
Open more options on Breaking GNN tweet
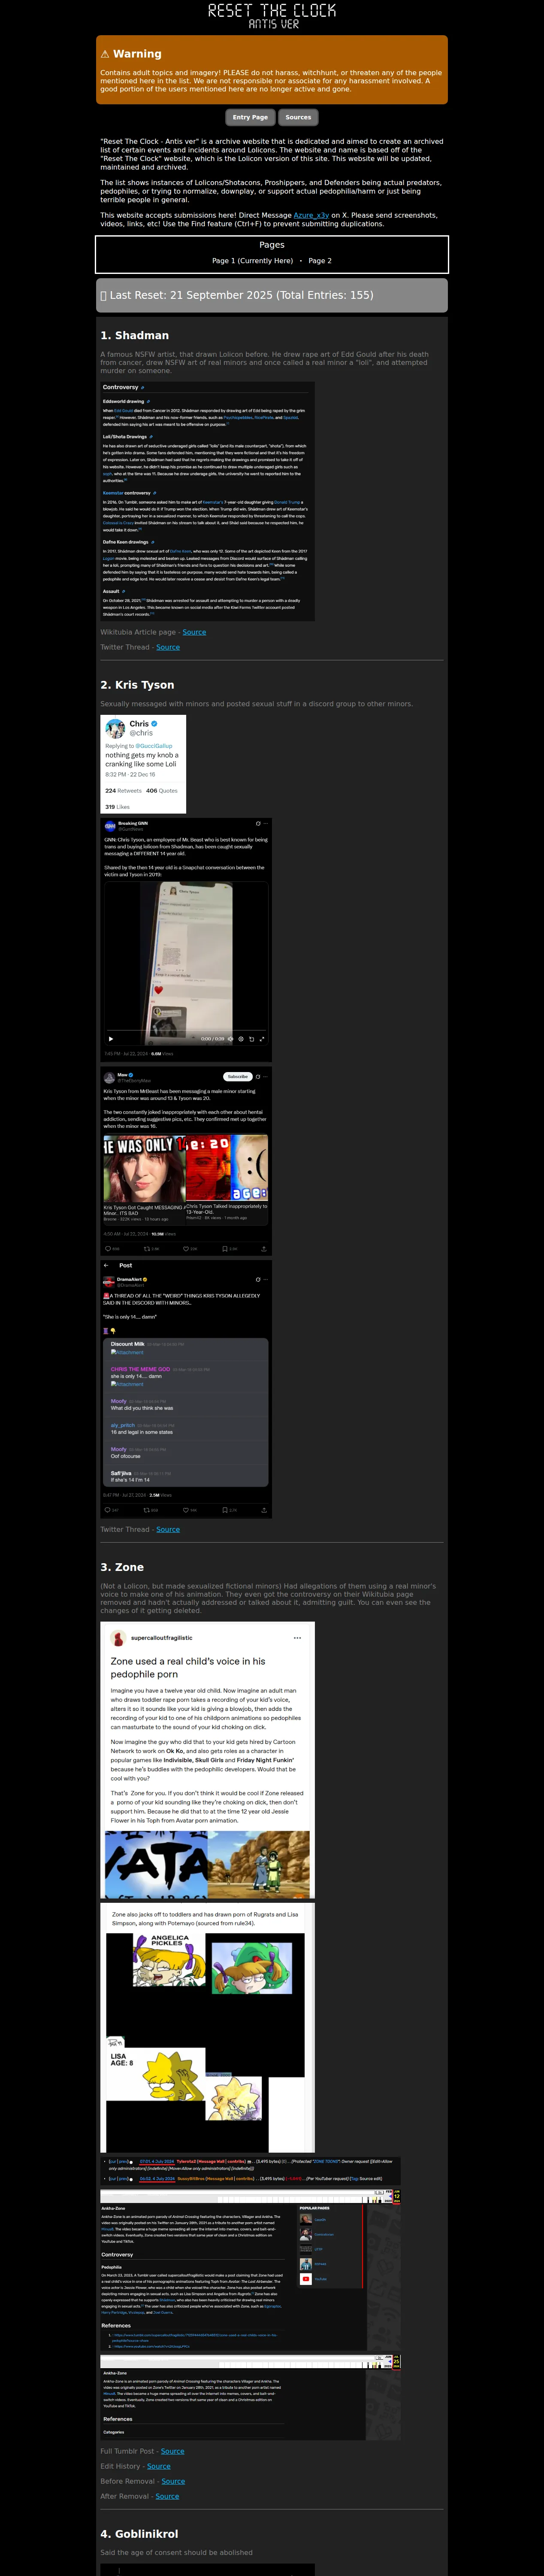[x=266, y=824]
